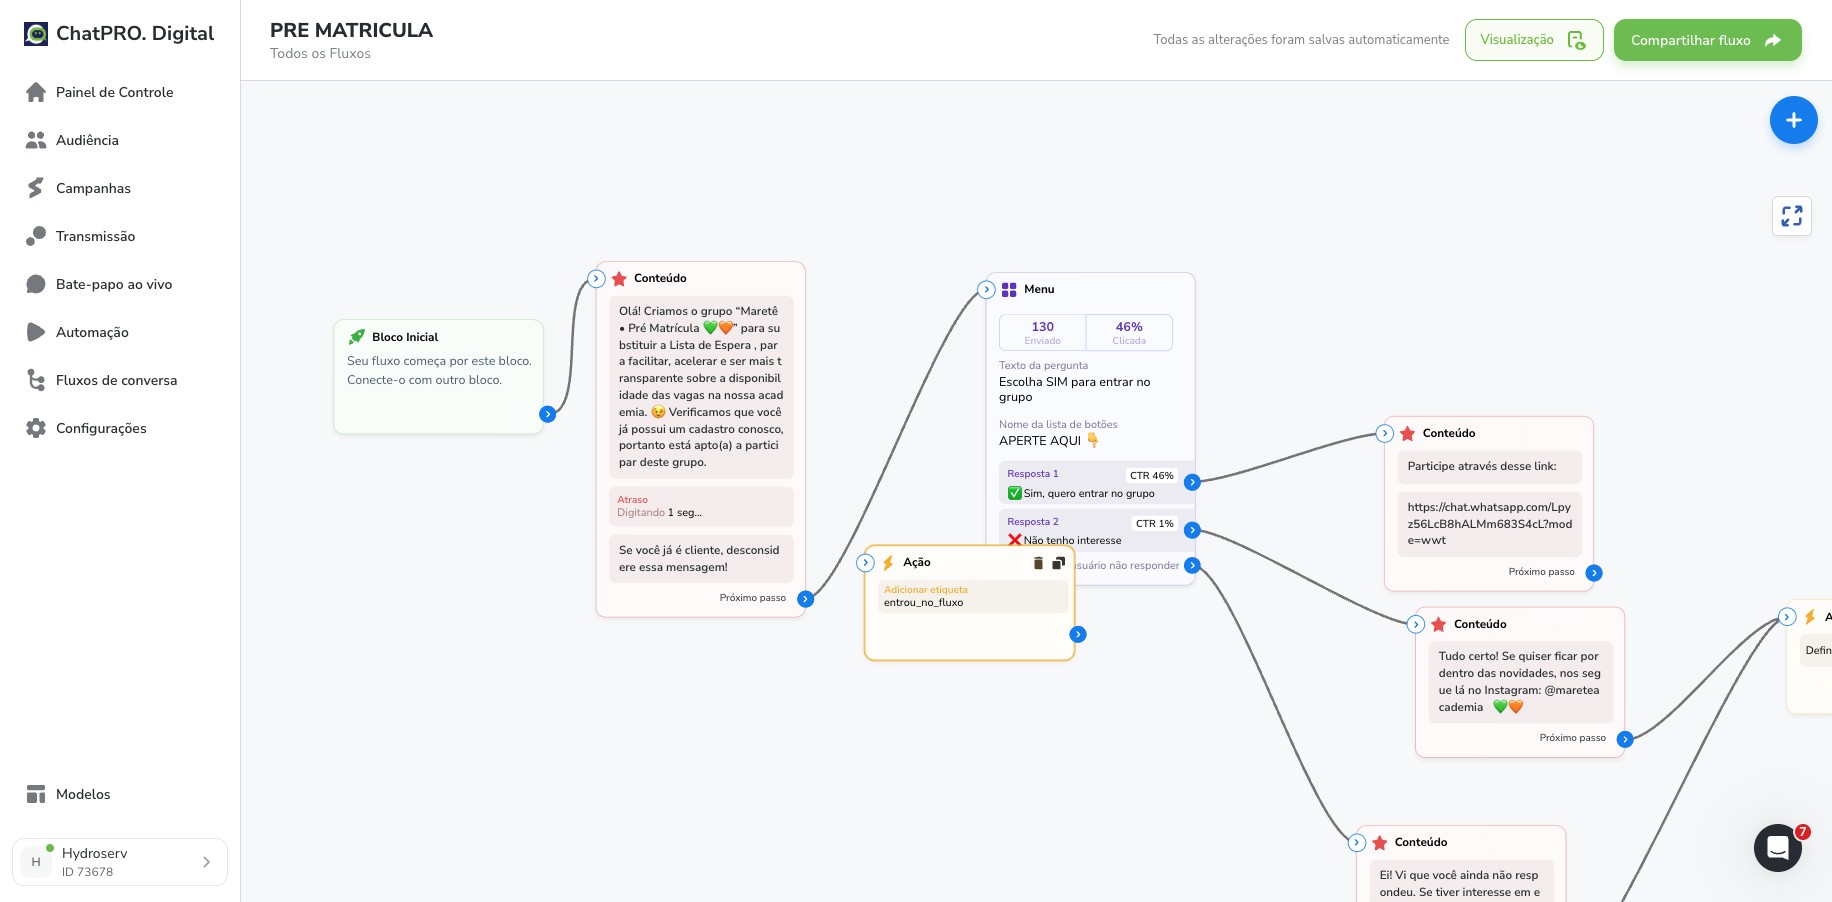Click Bloco Inicial output connector dot

547,414
